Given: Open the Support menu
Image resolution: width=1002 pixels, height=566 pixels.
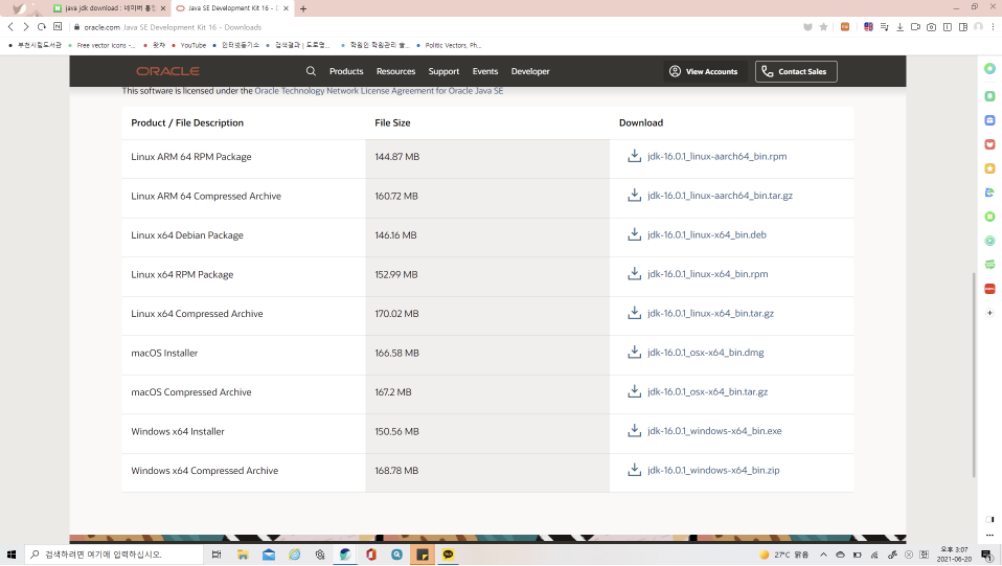Looking at the screenshot, I should [443, 71].
